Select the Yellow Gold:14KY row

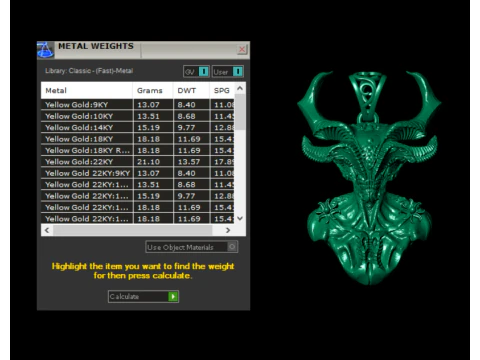click(138, 127)
